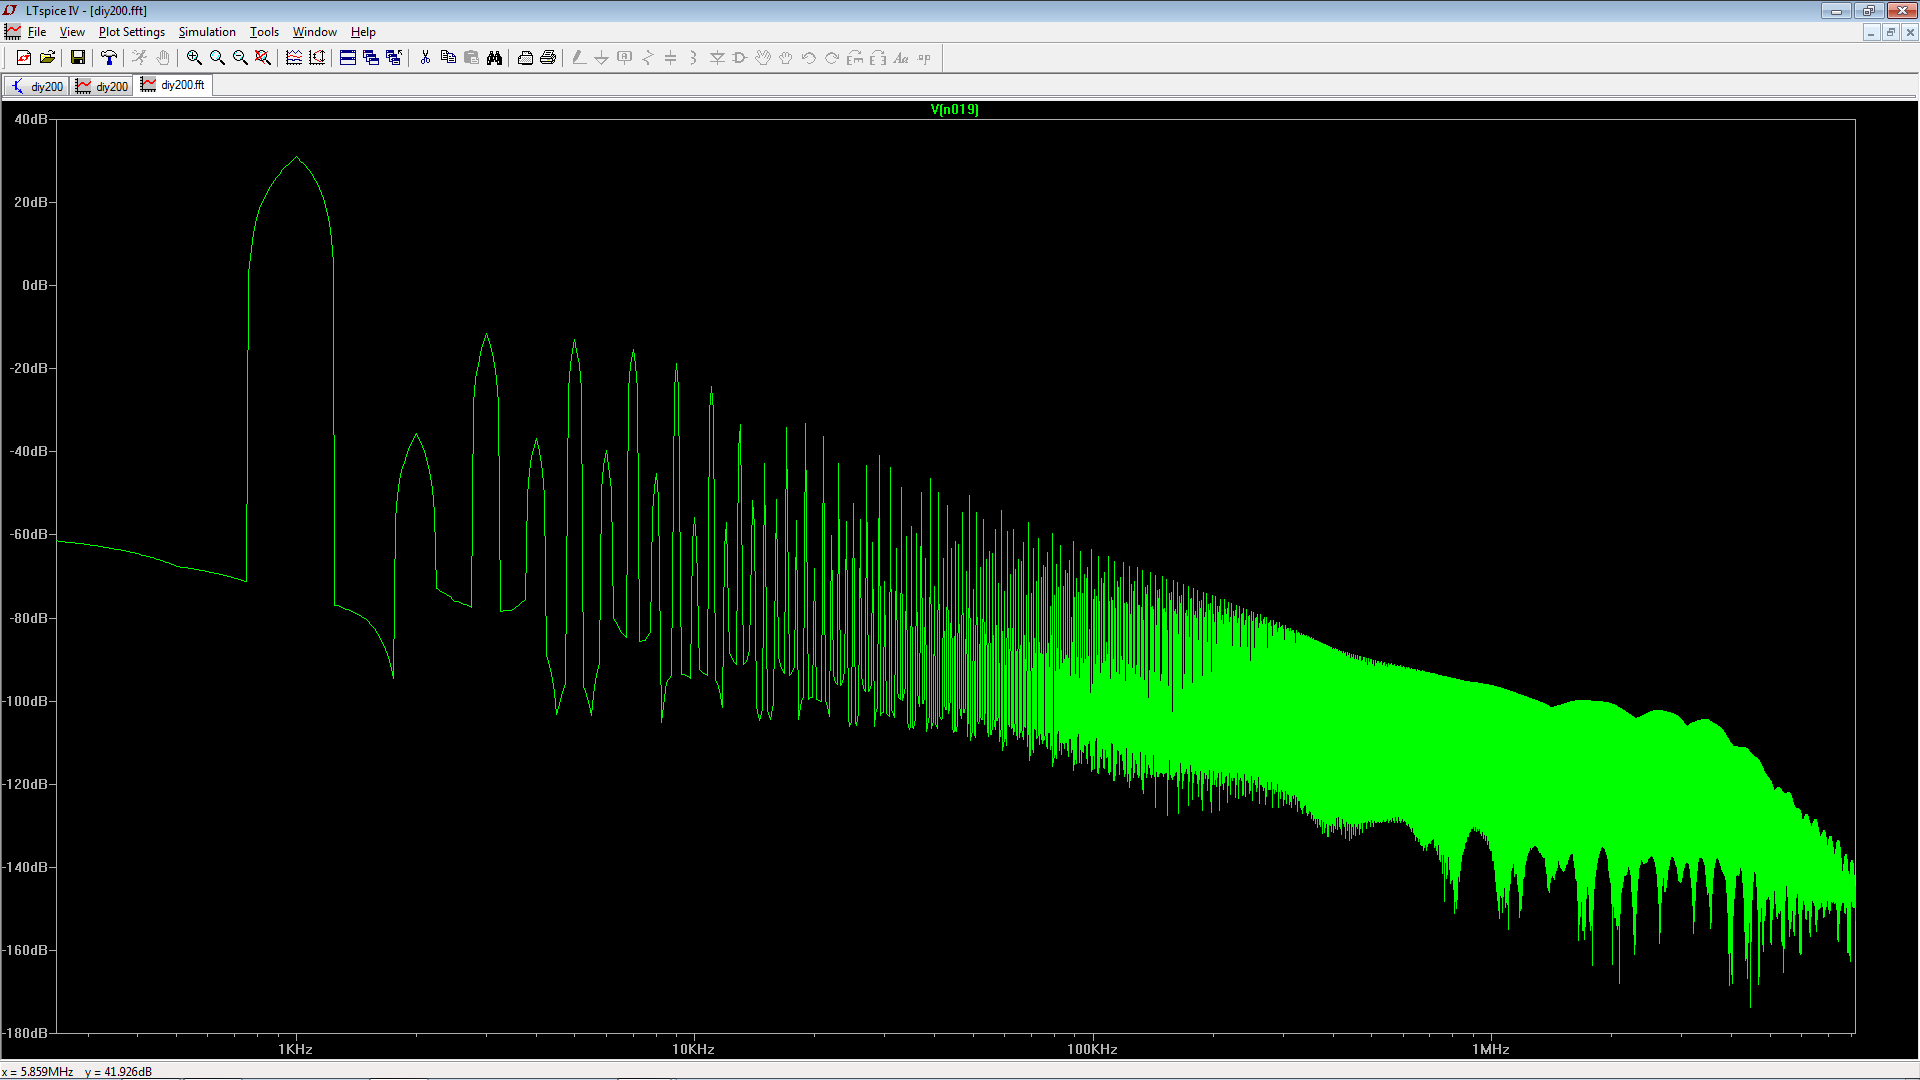Open the File menu

pos(37,32)
